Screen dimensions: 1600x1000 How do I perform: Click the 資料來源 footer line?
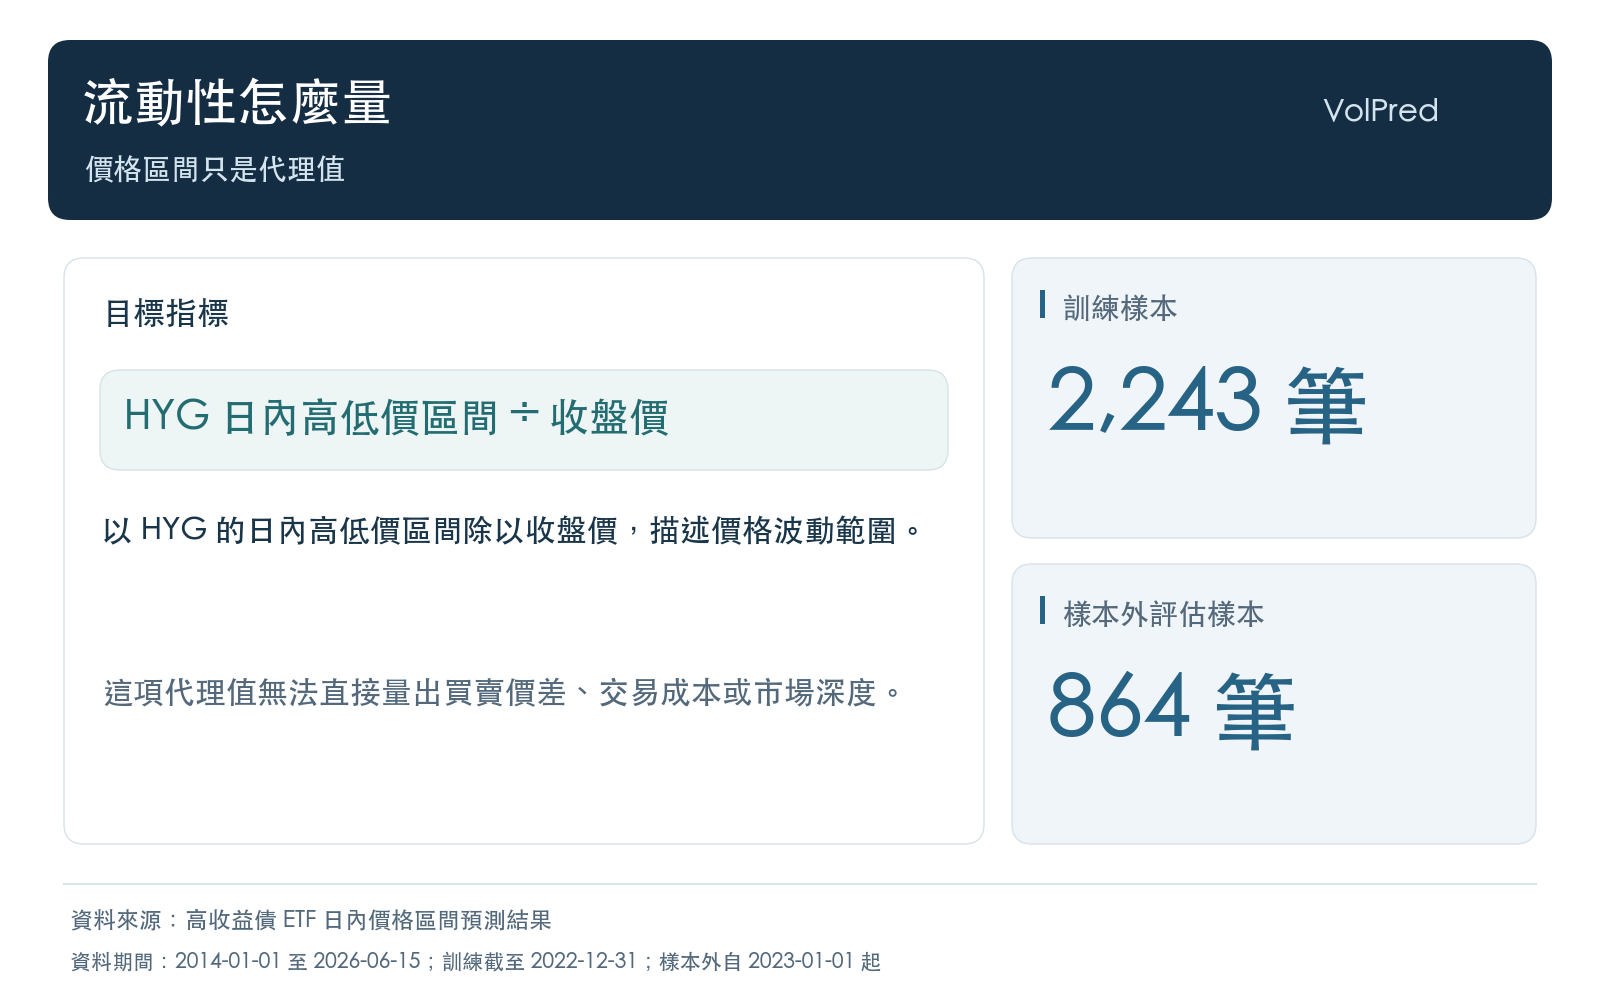coord(311,920)
